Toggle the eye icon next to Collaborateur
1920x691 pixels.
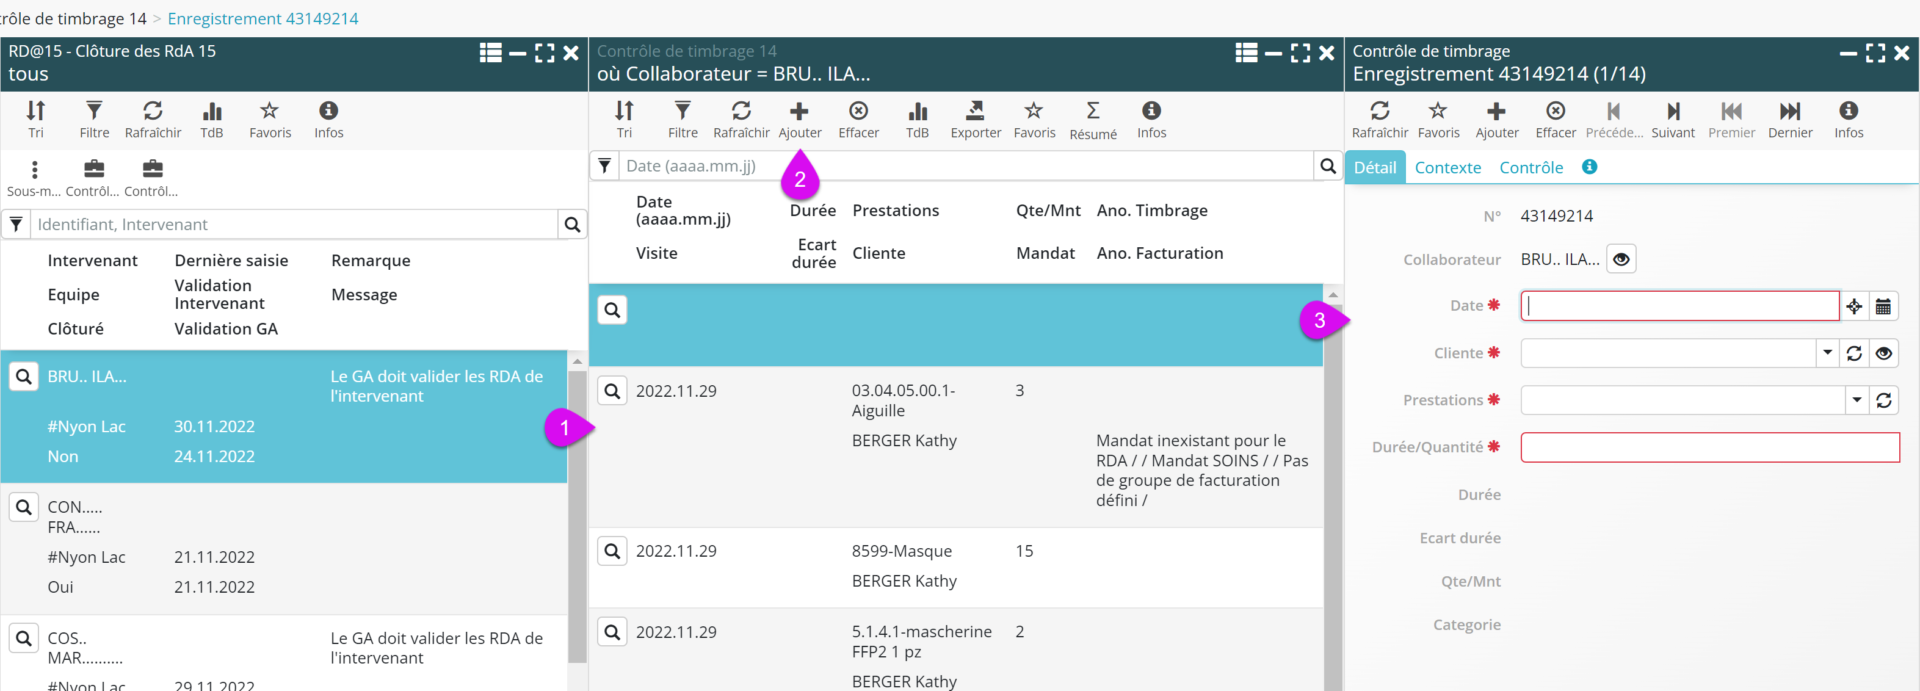1621,259
